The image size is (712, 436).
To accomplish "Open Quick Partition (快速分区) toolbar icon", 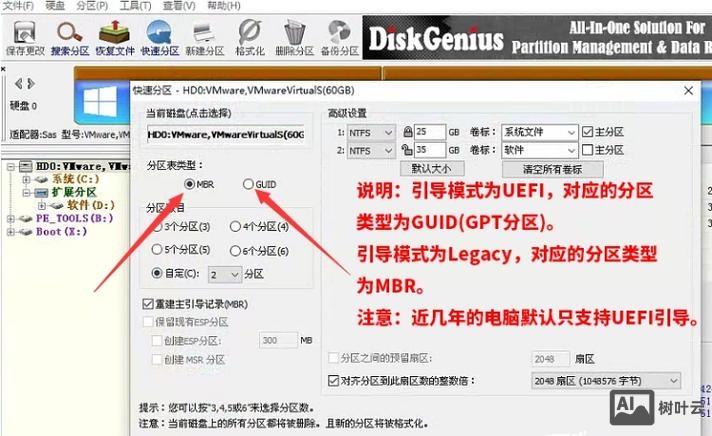I will click(159, 38).
